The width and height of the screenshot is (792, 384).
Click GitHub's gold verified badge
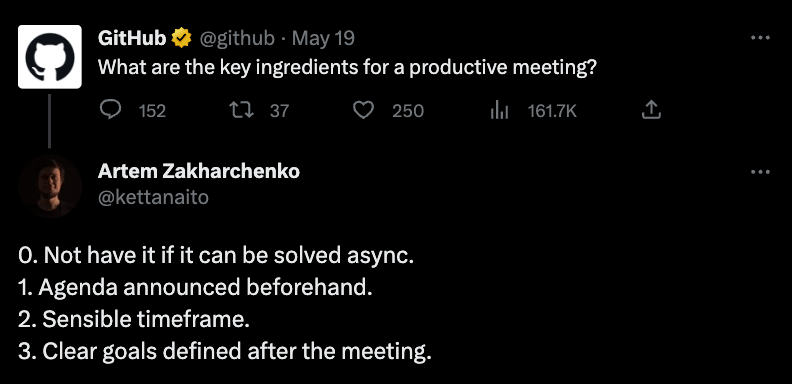tap(182, 38)
